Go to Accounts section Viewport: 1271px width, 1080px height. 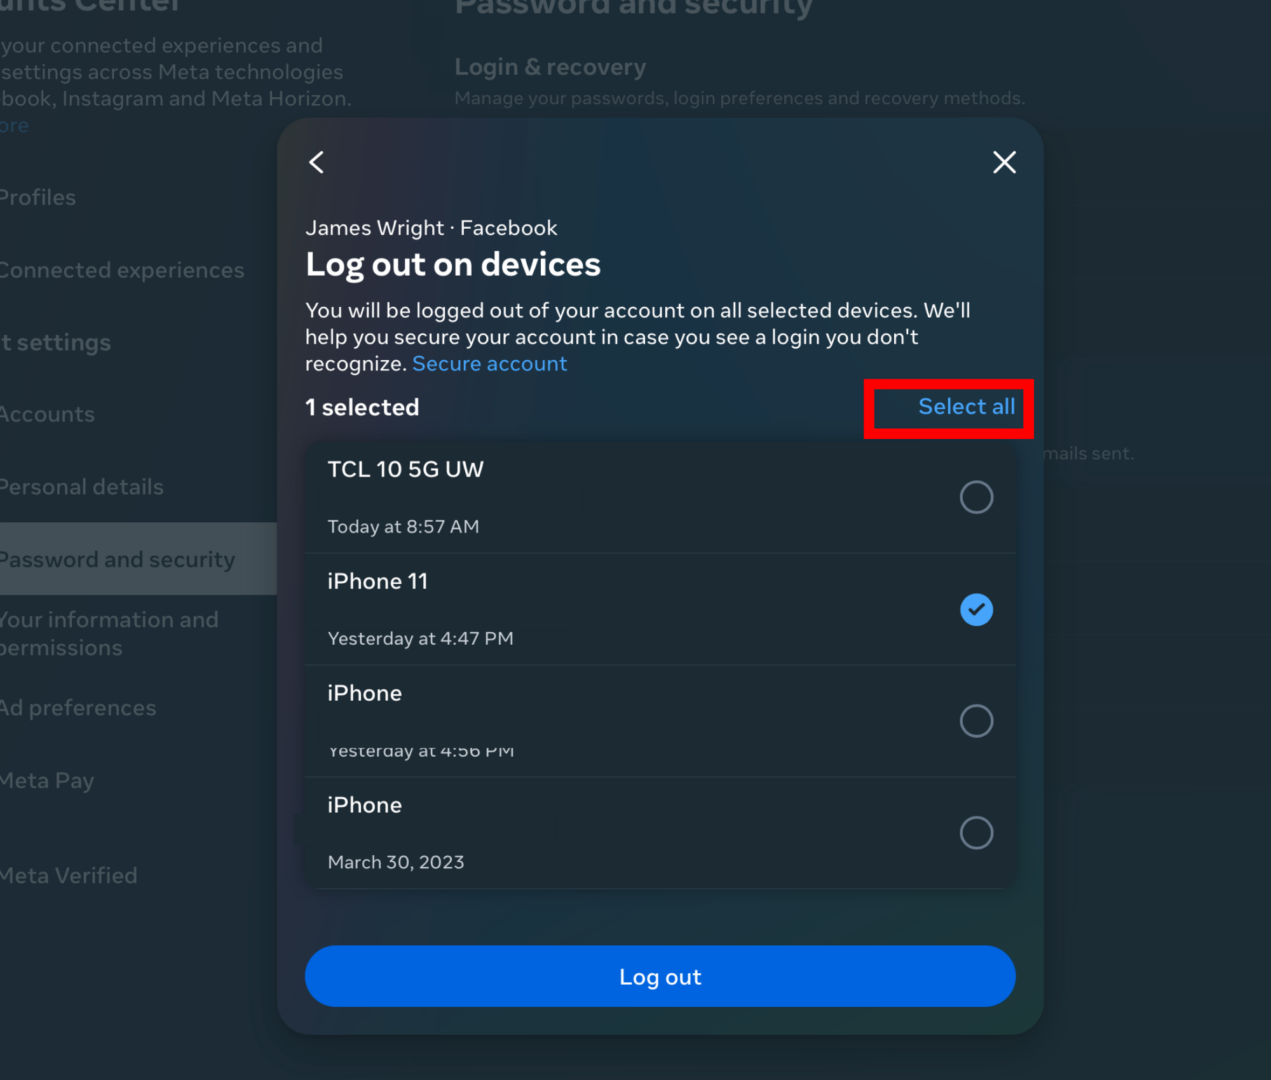(47, 413)
